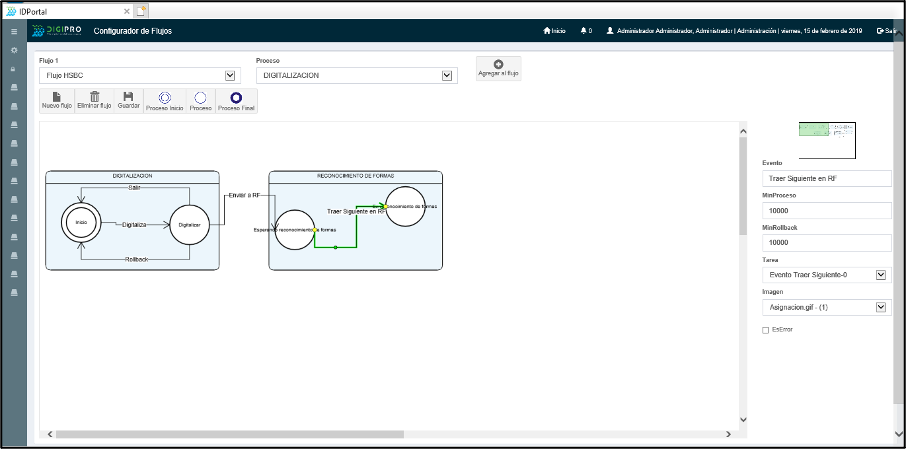The height and width of the screenshot is (450, 906).
Task: Select the Proceso Final node tool
Action: point(236,100)
